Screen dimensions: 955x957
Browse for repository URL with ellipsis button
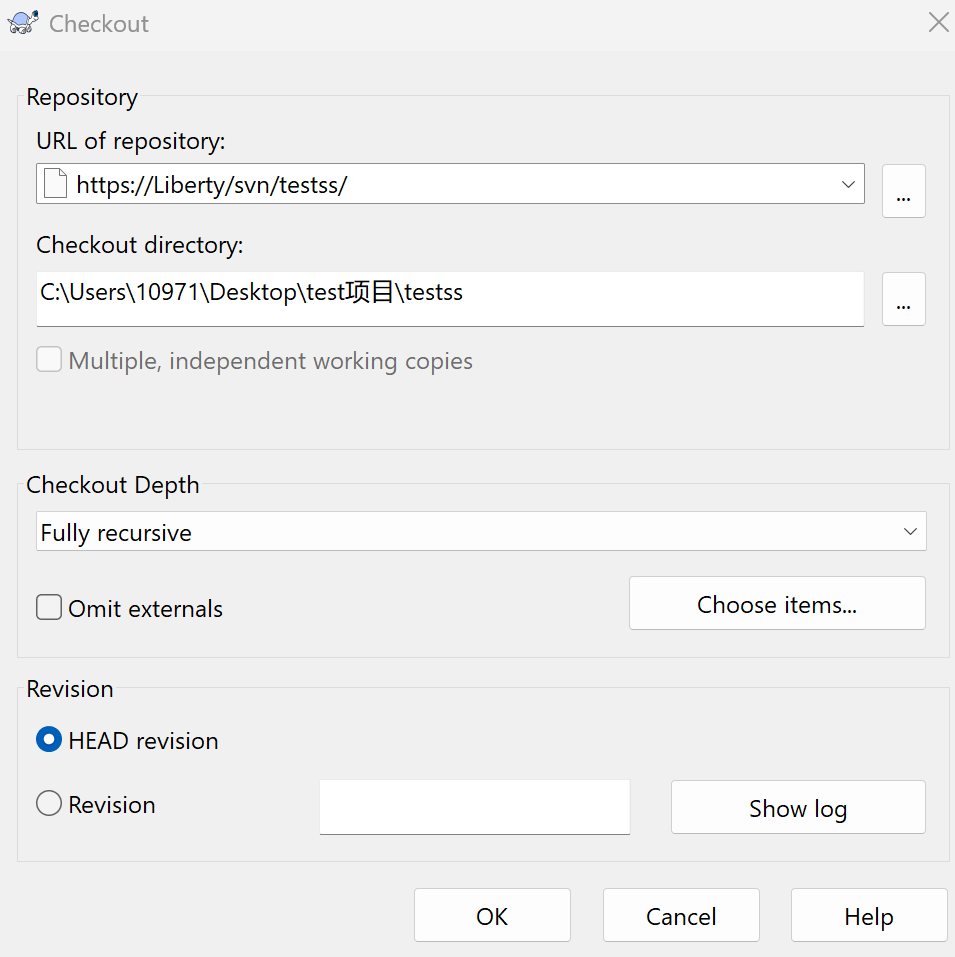point(903,191)
